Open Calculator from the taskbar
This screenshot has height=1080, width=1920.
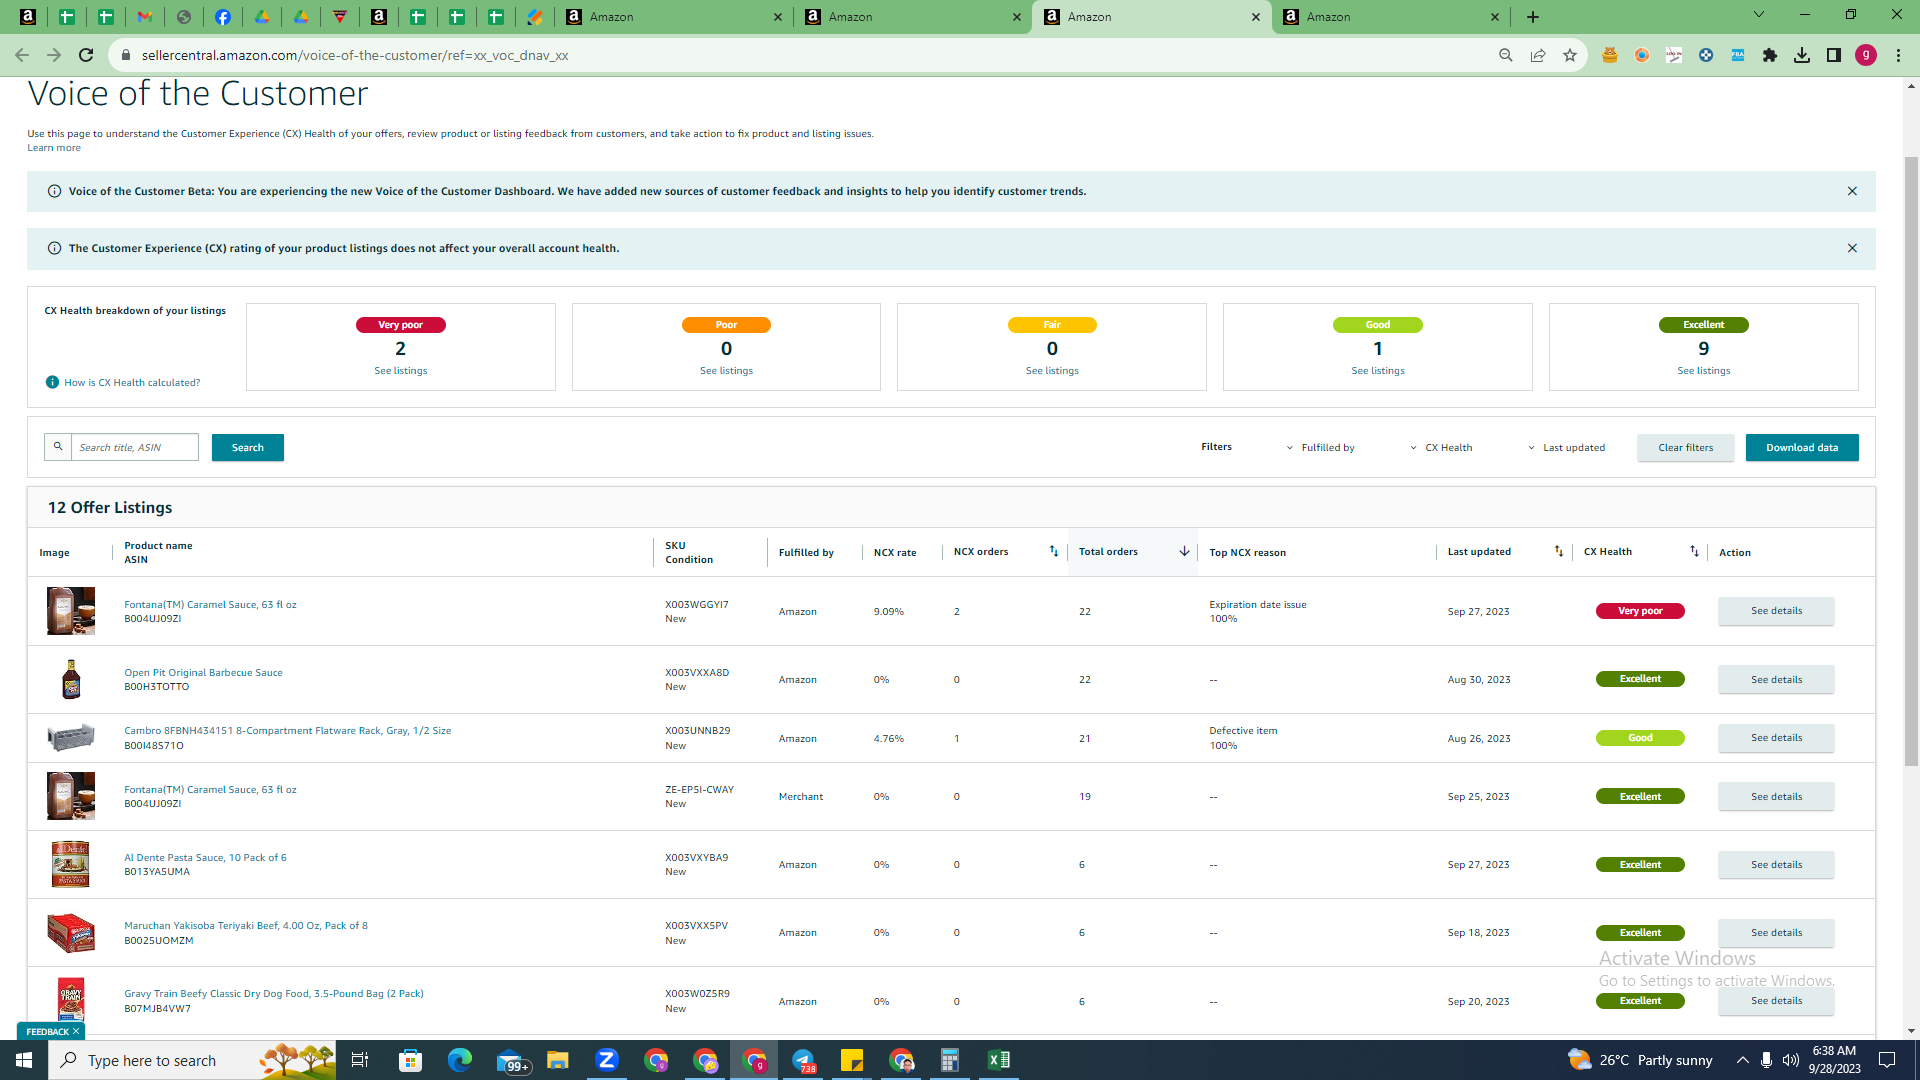949,1060
